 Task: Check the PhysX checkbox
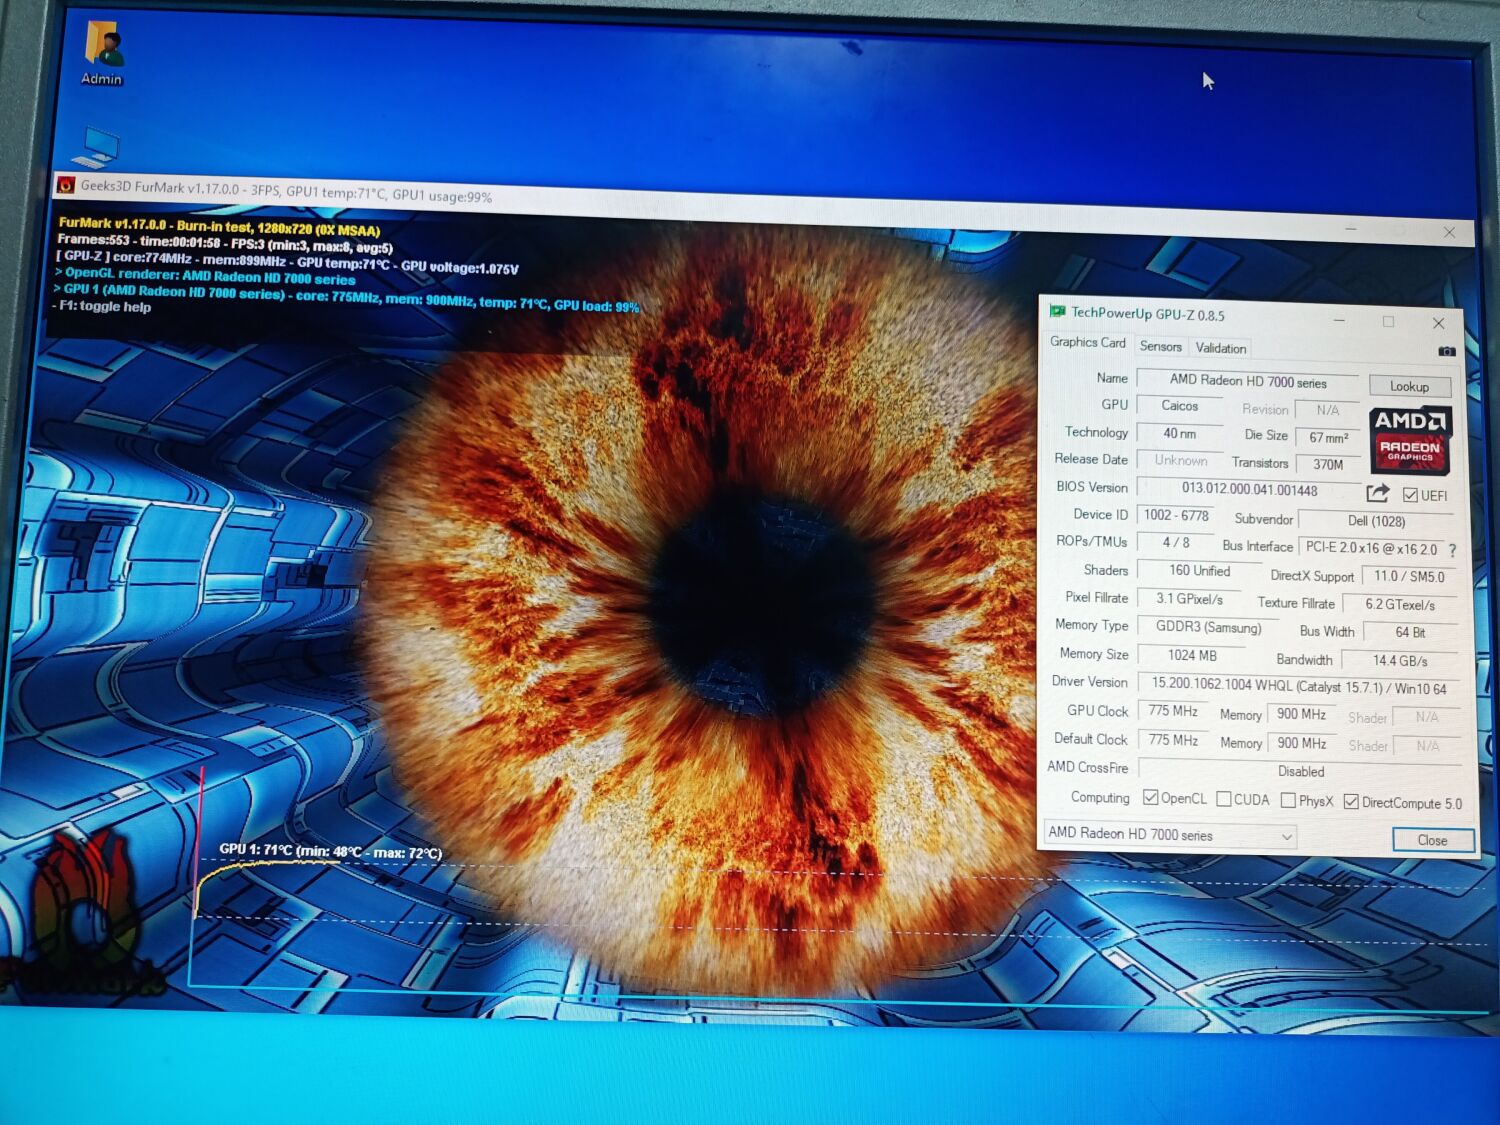tap(1288, 799)
